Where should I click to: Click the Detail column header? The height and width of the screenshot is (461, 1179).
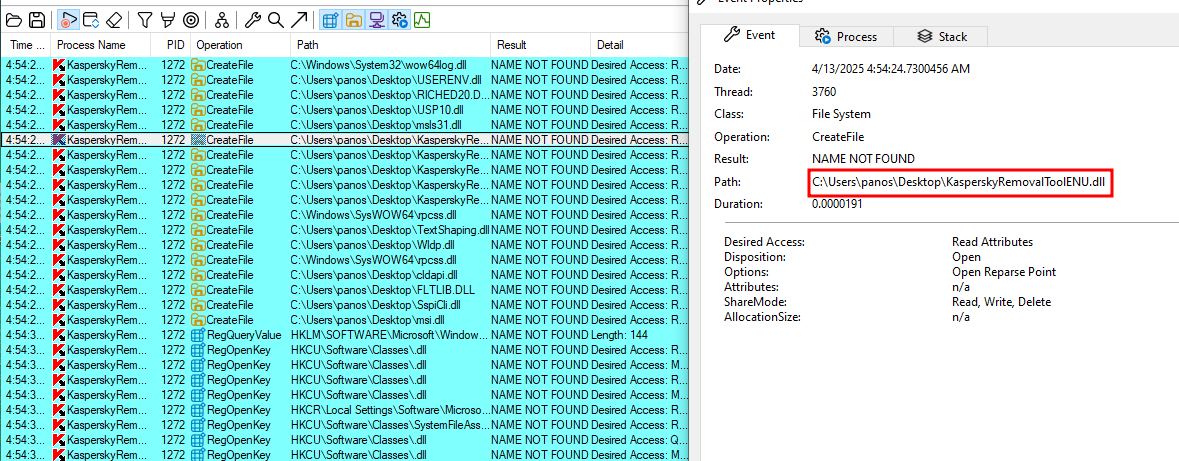click(639, 45)
